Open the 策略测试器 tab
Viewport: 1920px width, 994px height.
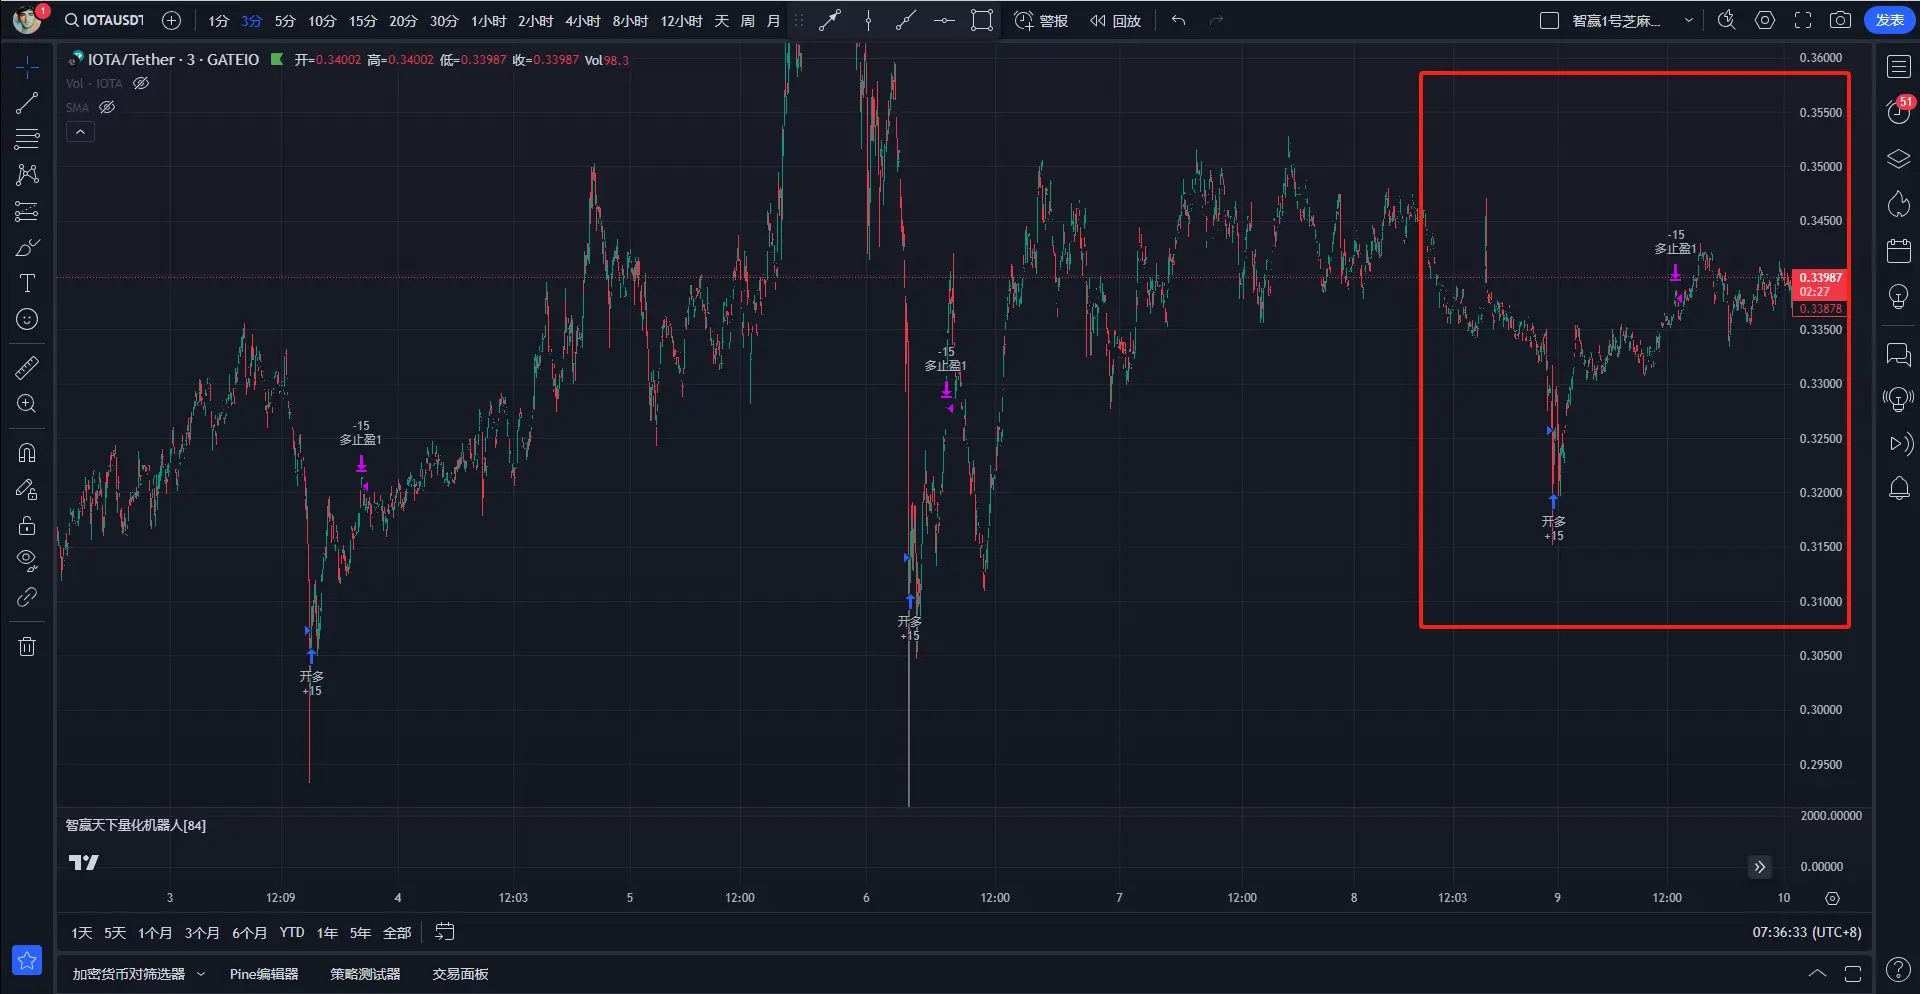pyautogui.click(x=365, y=974)
